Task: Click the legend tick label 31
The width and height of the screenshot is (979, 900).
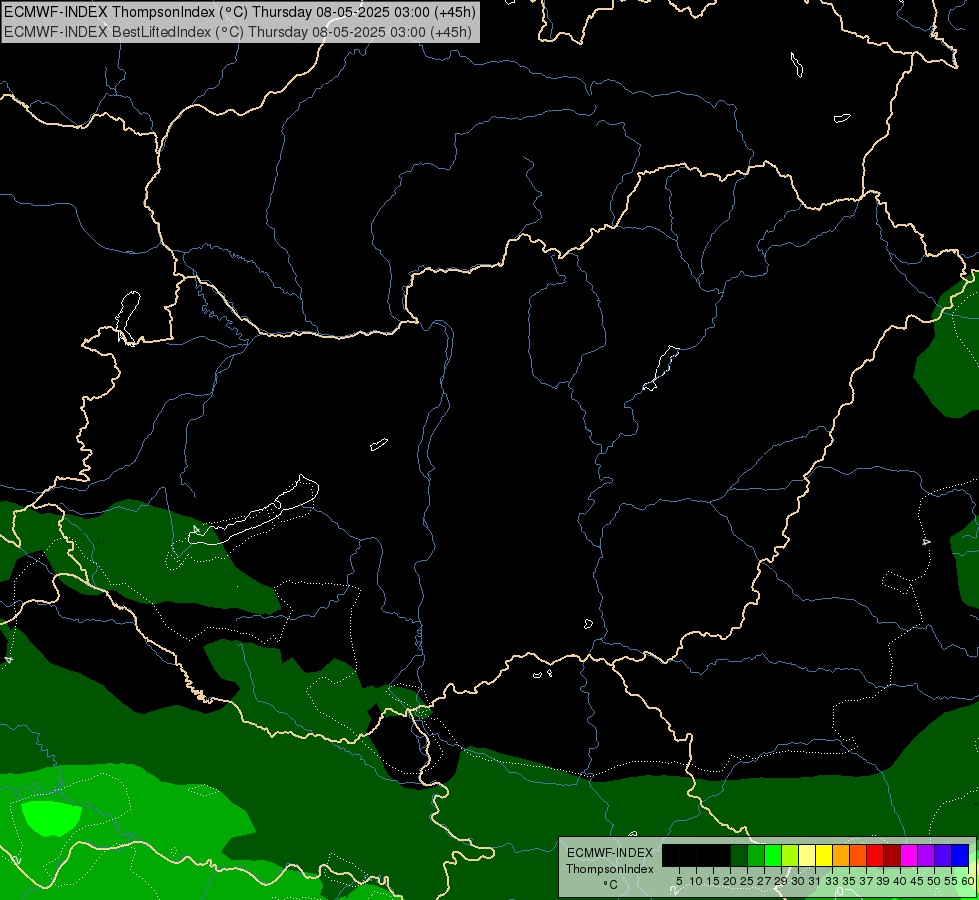Action: 815,881
